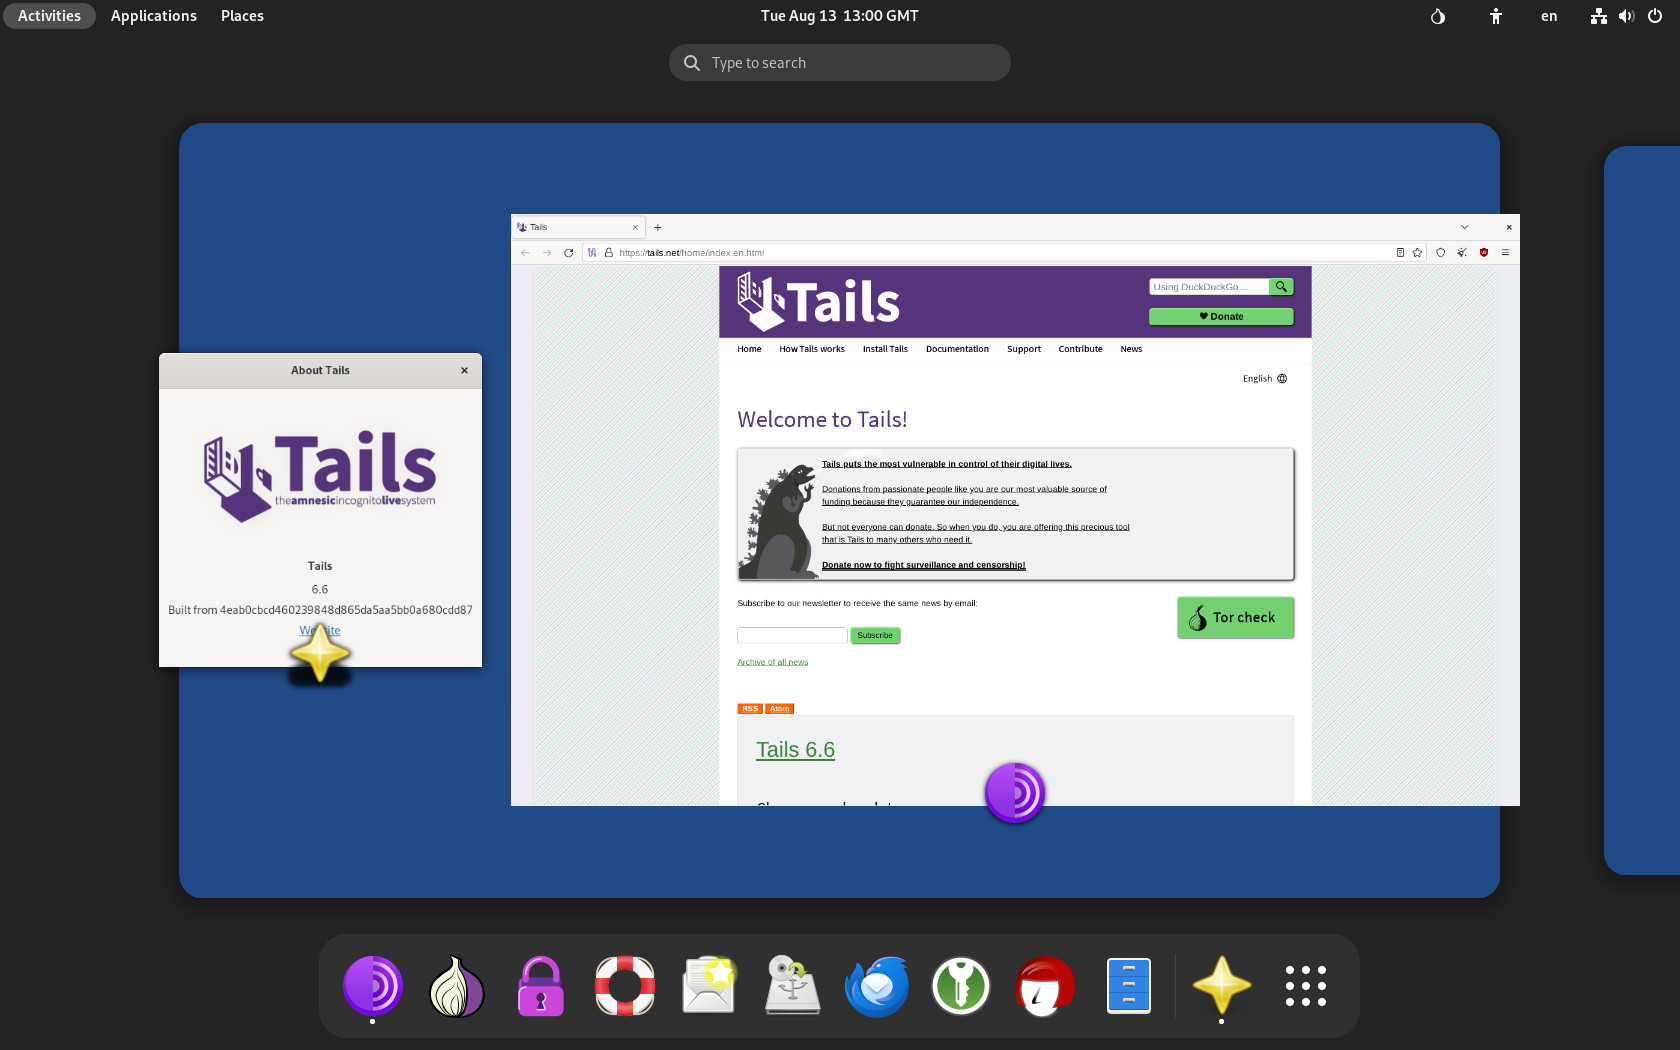Click the Subscribe newsletter button

coord(875,636)
